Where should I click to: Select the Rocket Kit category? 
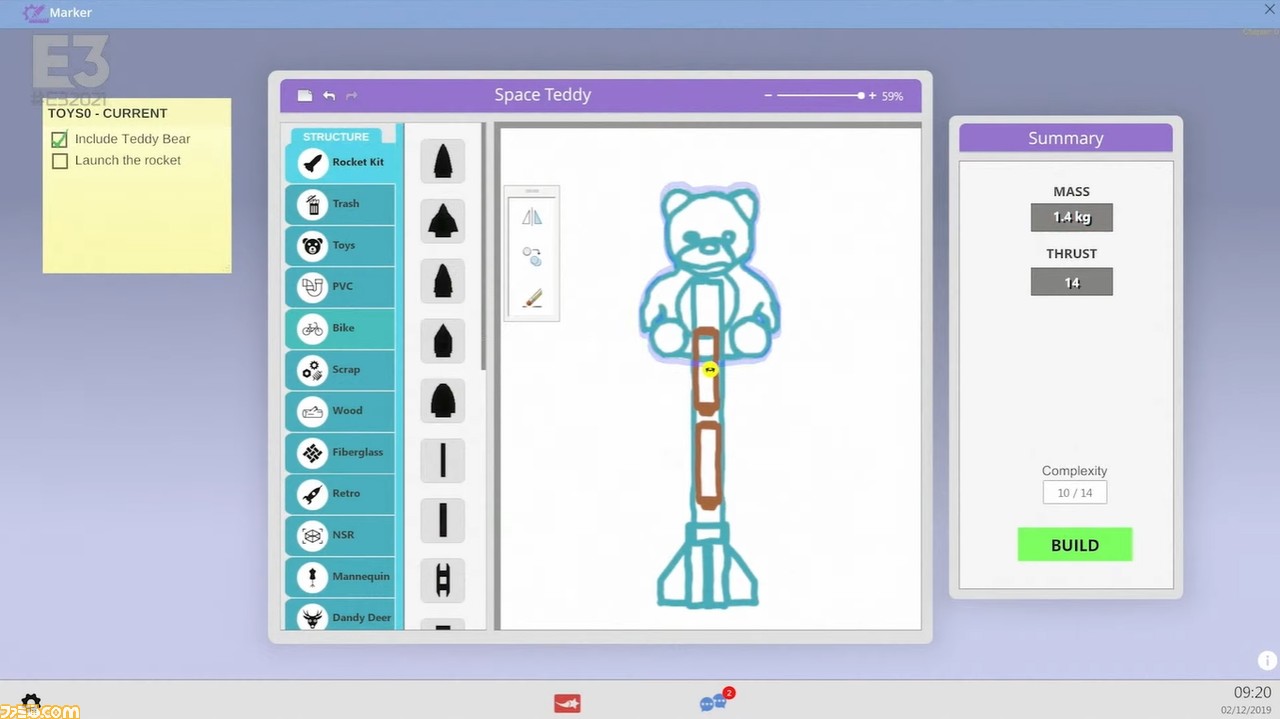[x=340, y=162]
